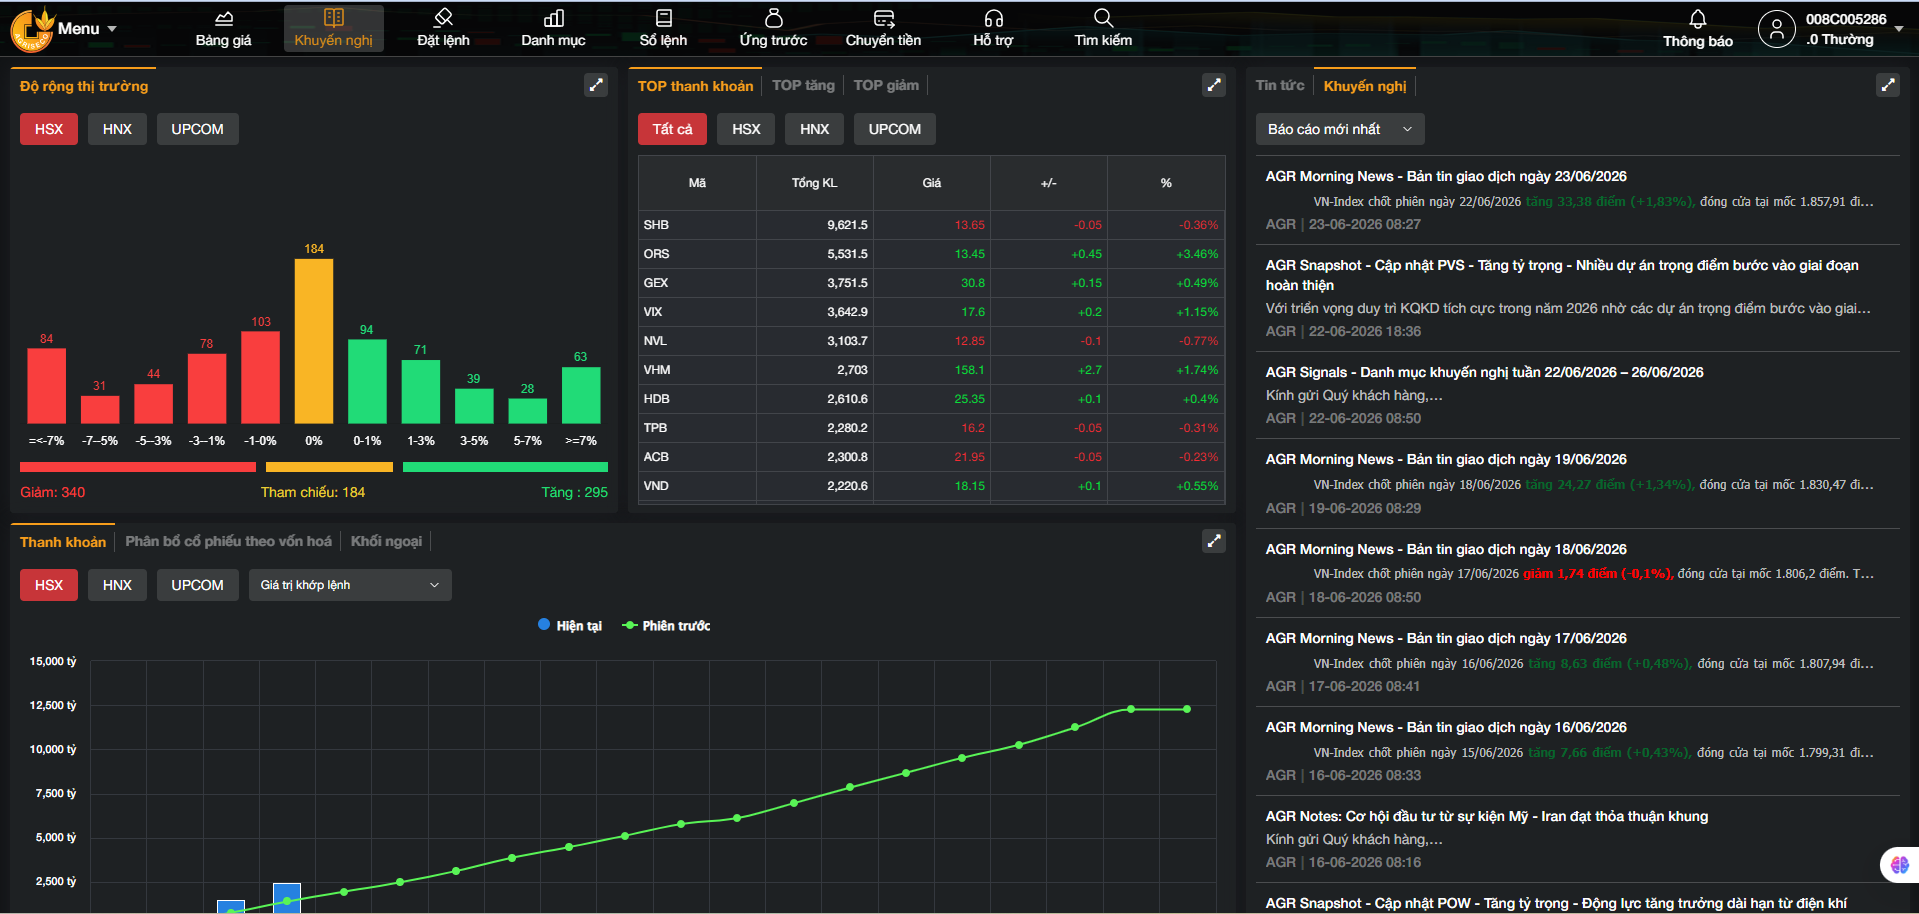Open the Báo cáo mới nhất dropdown

1340,129
